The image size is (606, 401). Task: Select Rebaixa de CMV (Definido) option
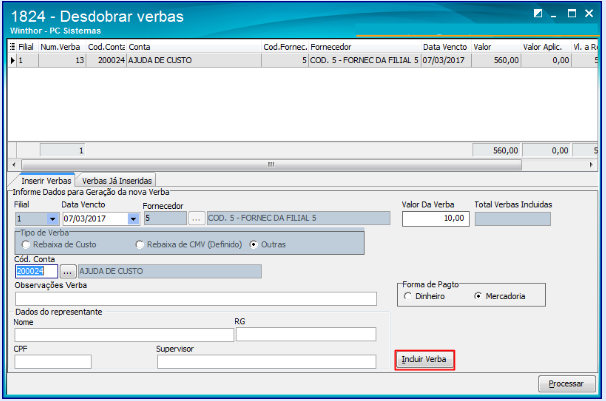point(140,245)
